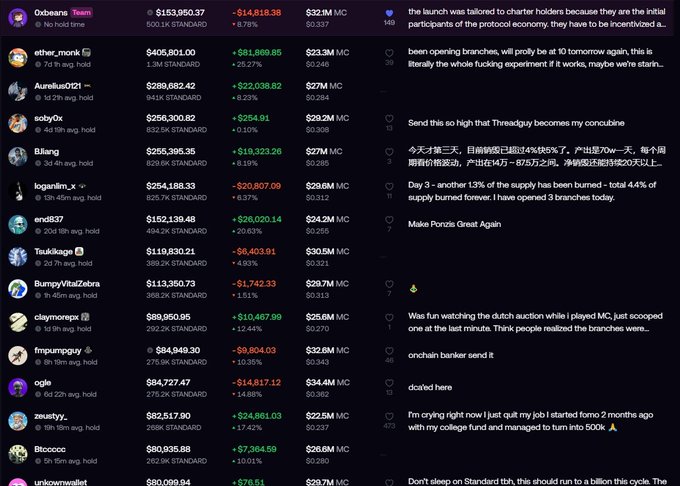Open ether_monk username link
This screenshot has height=486, width=680.
57,52
